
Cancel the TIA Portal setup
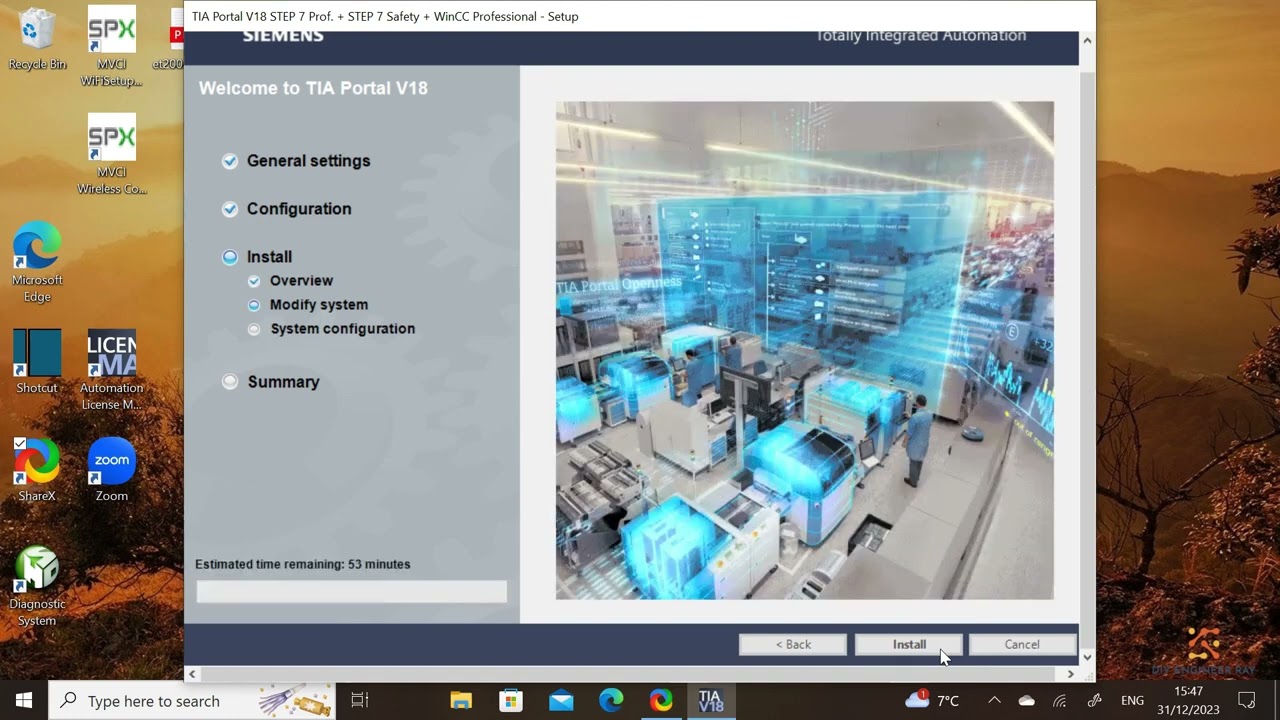click(1022, 645)
